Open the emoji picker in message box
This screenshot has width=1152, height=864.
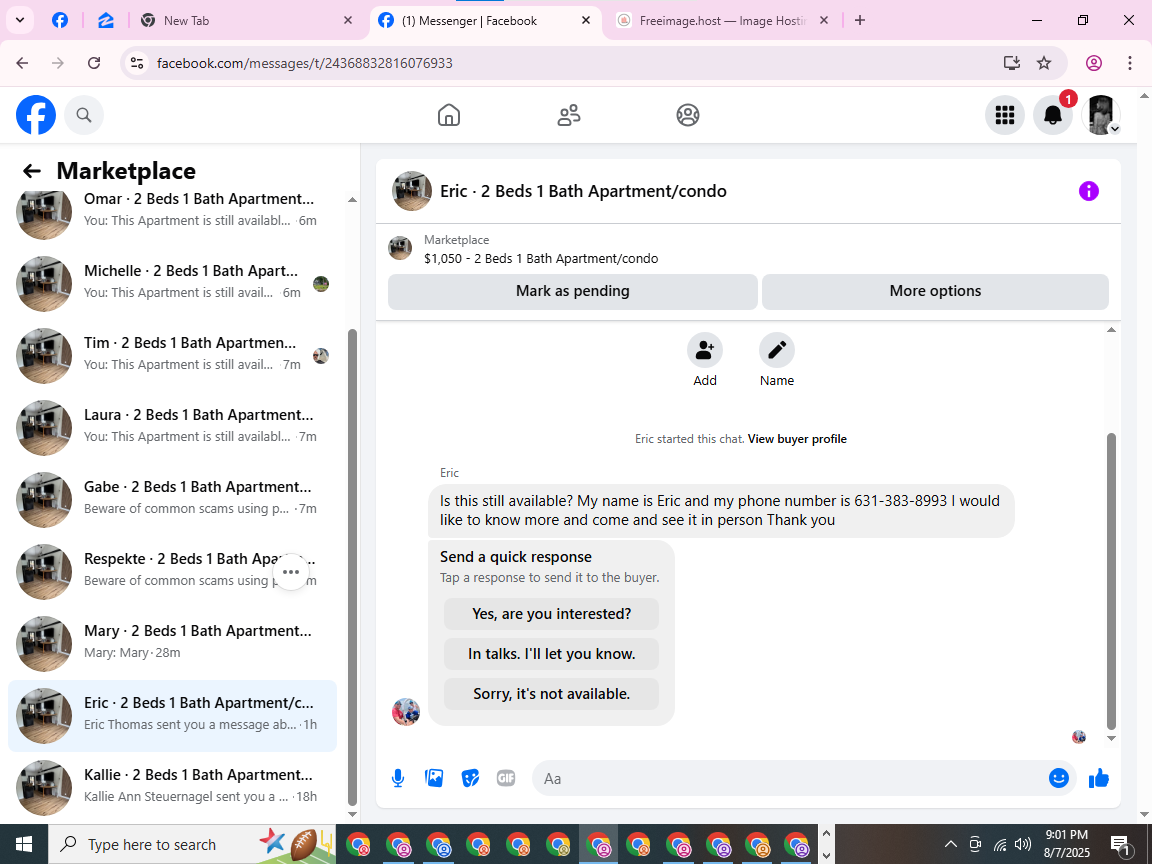click(x=1058, y=778)
